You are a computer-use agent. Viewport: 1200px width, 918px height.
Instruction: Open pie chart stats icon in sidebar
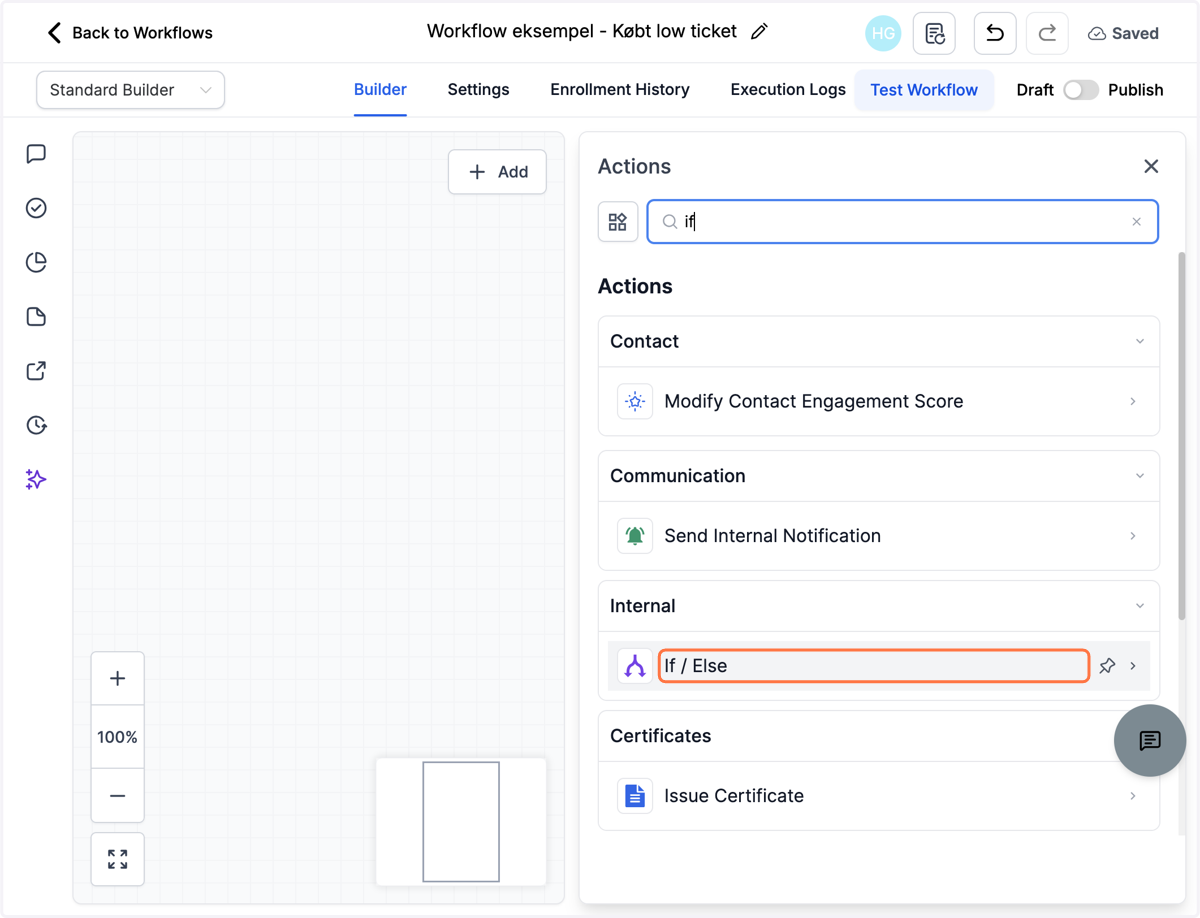click(x=36, y=262)
